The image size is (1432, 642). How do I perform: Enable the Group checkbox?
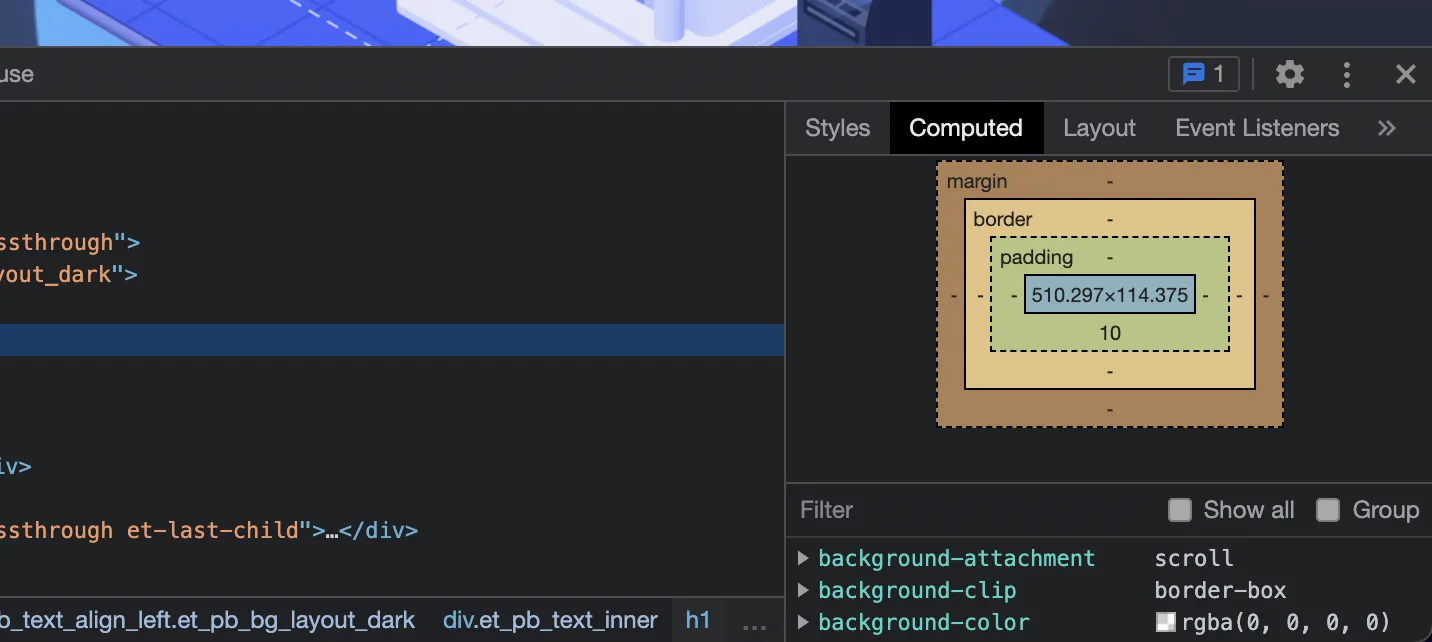click(1328, 510)
